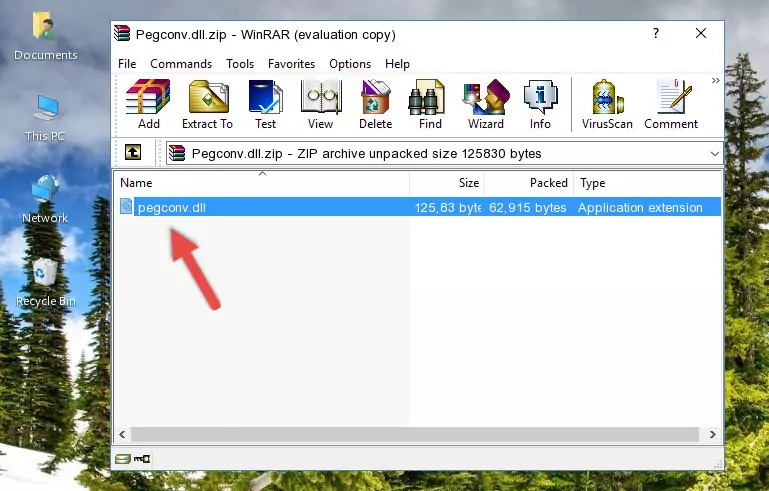The width and height of the screenshot is (769, 491).
Task: Click the archive icon in address bar
Action: pyautogui.click(x=177, y=153)
